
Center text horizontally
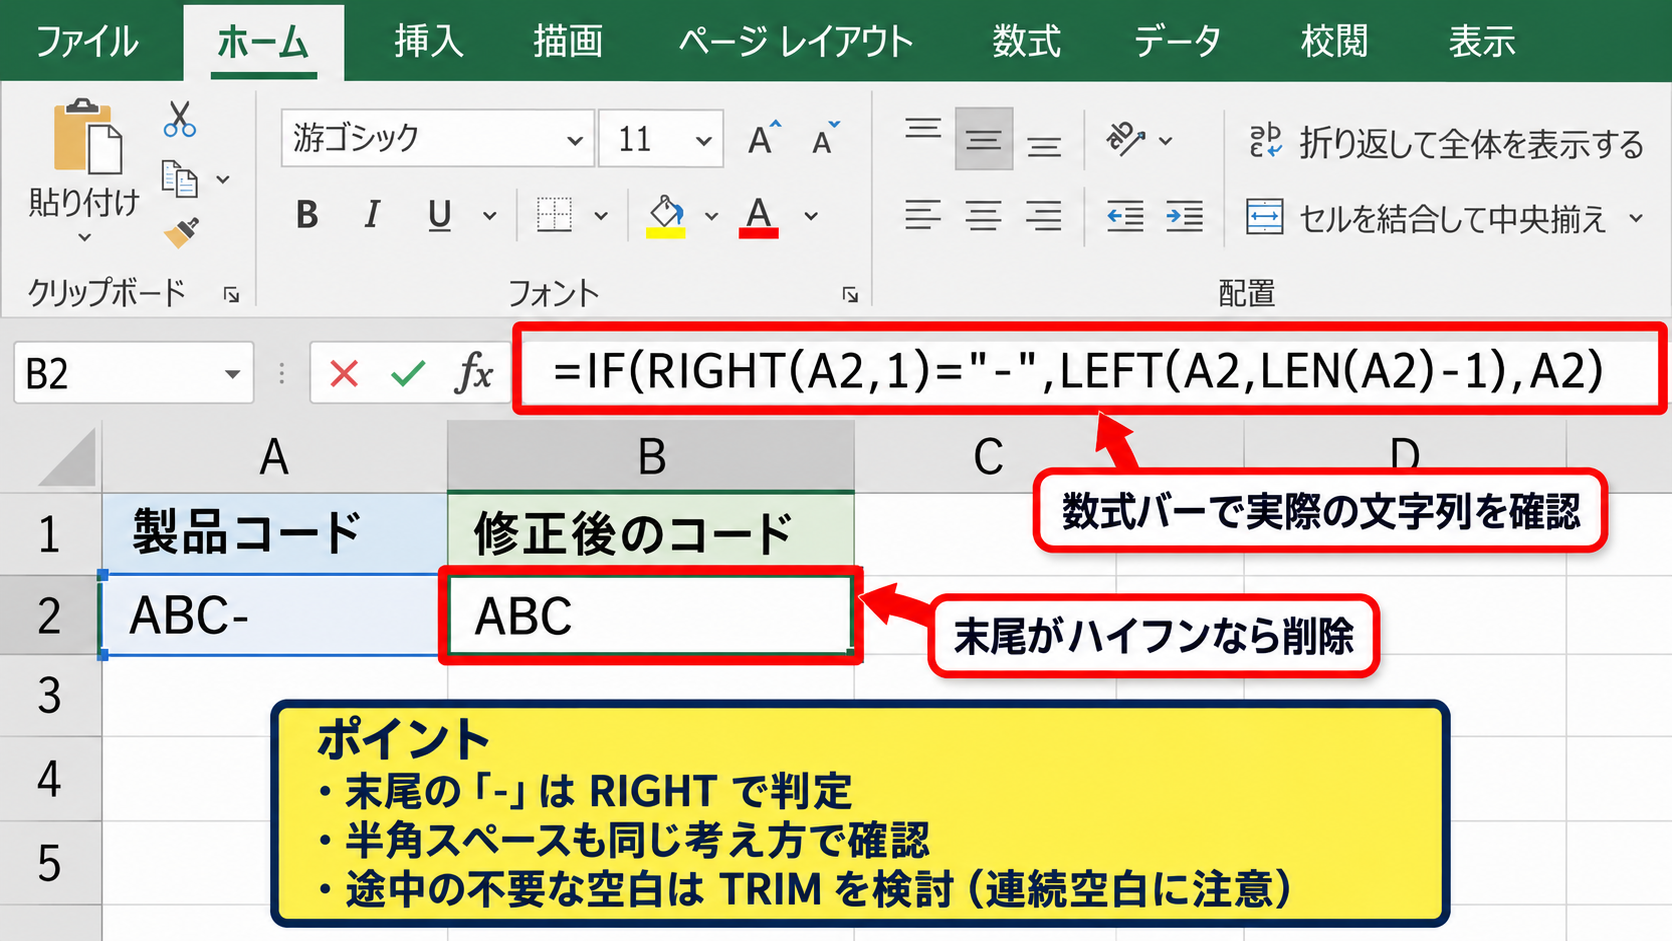tap(984, 215)
